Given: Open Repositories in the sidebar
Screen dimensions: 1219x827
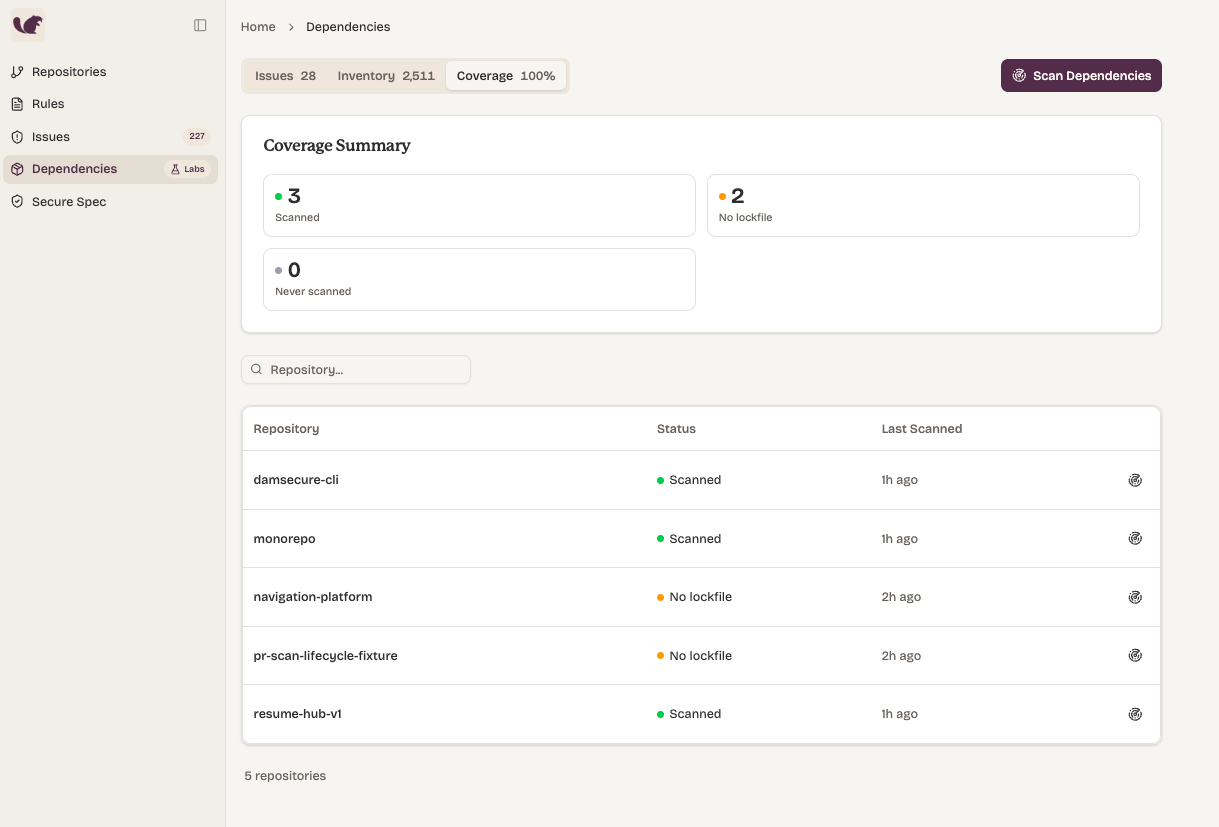Looking at the screenshot, I should [110, 72].
